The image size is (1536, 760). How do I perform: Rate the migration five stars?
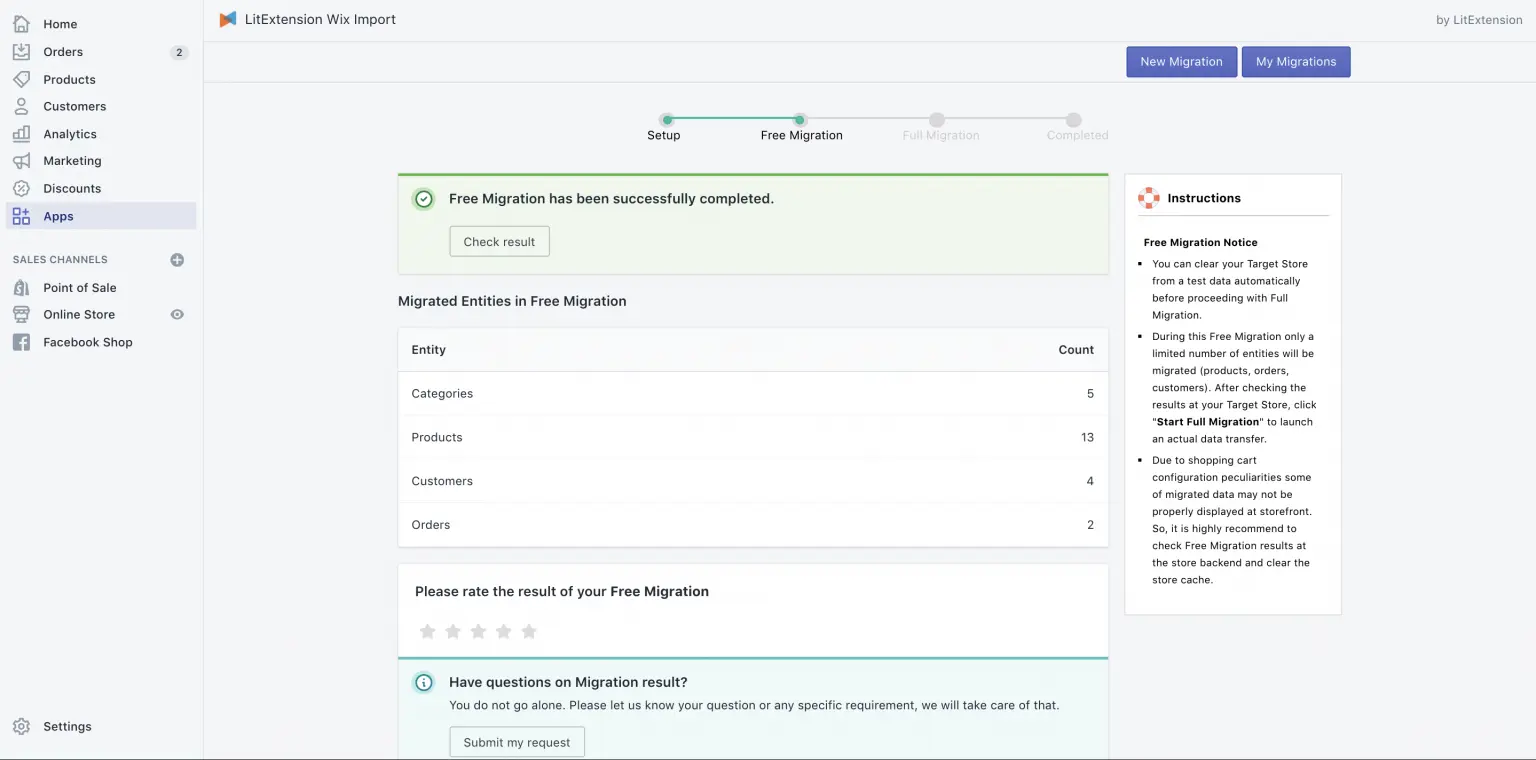pyautogui.click(x=529, y=631)
